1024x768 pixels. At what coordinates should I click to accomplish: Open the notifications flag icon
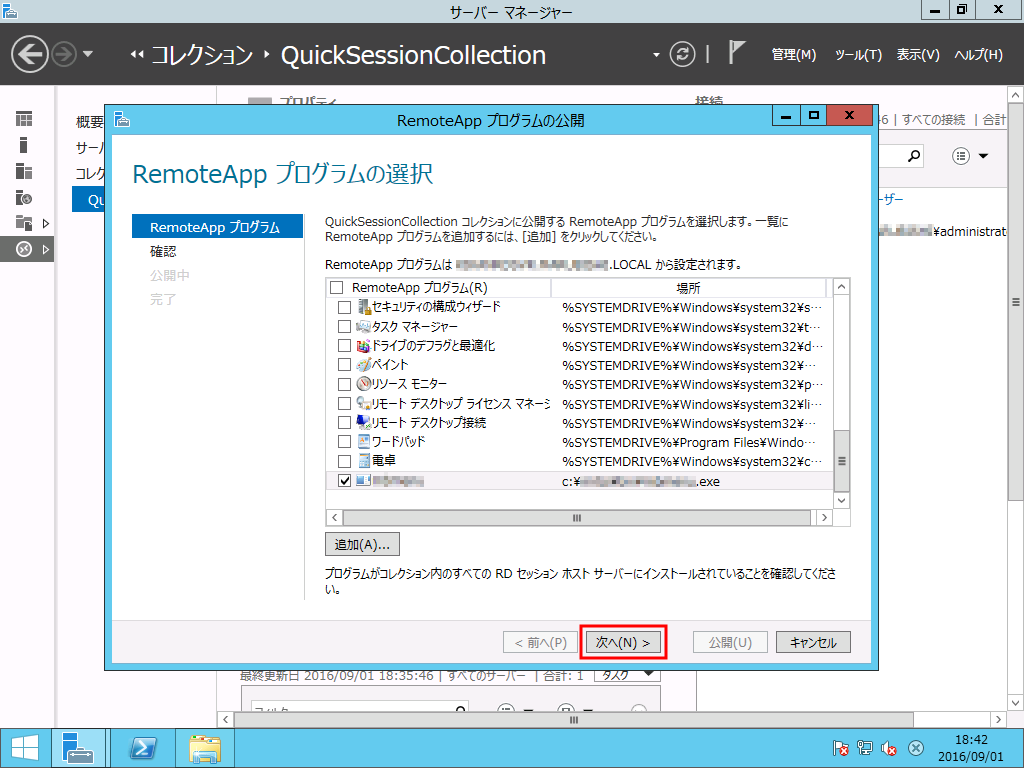[736, 52]
